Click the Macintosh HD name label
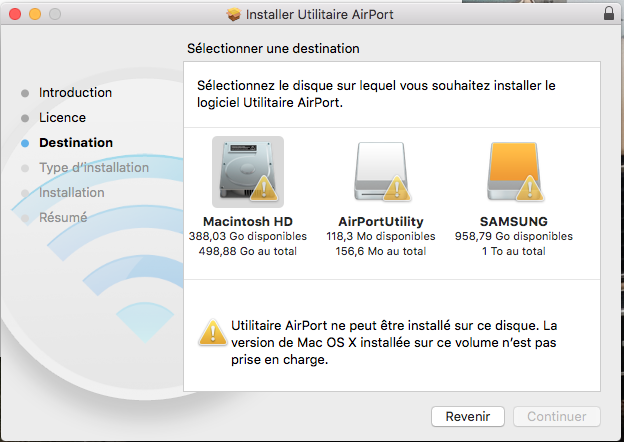 (248, 222)
